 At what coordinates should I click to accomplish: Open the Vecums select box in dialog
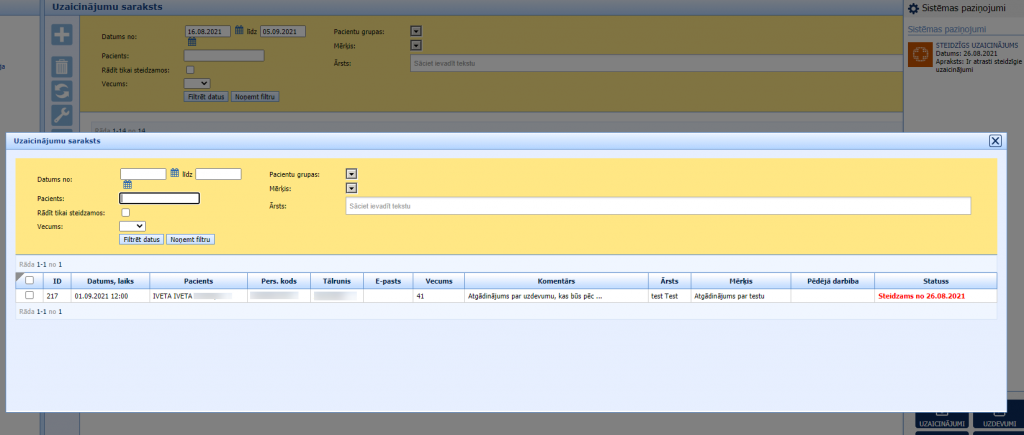[x=132, y=226]
